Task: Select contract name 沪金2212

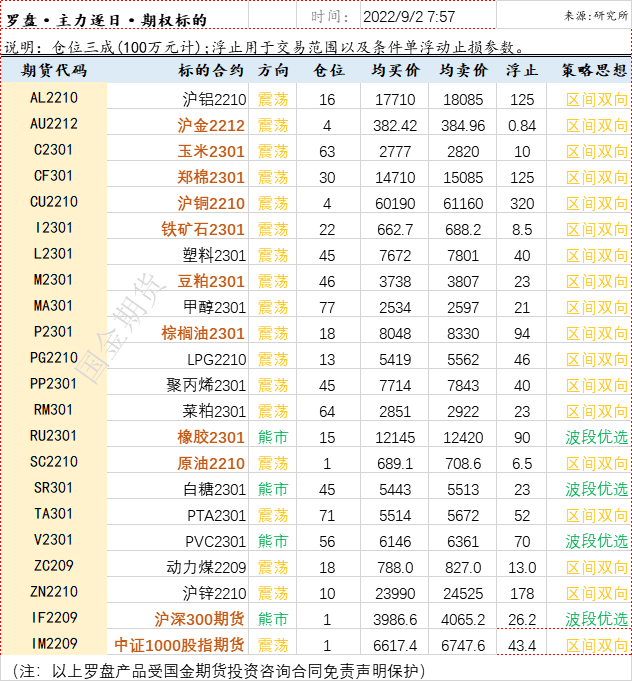Action: (211, 126)
